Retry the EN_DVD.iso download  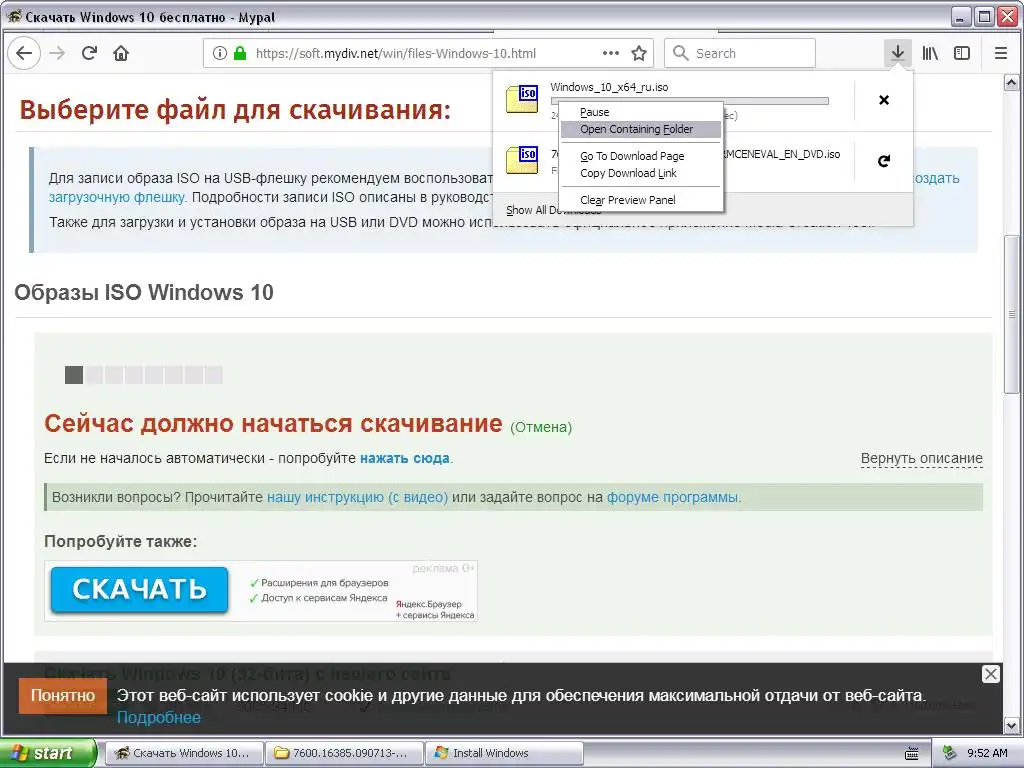pos(884,161)
